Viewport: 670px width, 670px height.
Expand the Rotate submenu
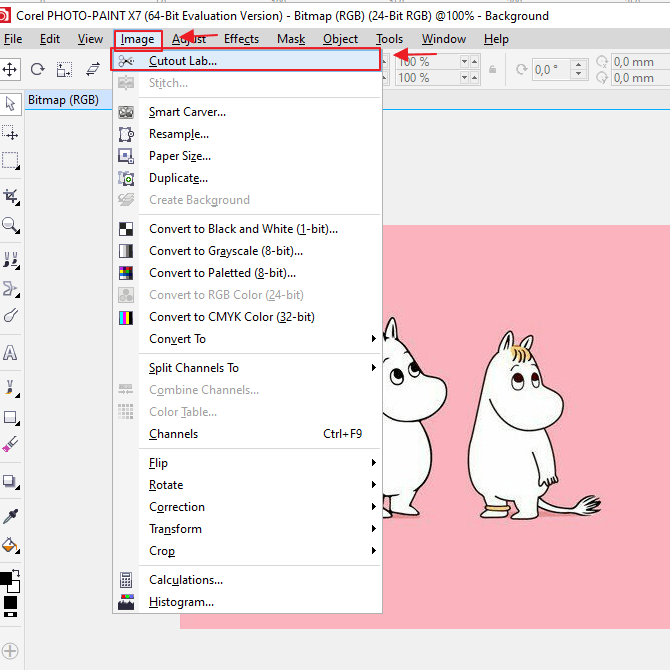(246, 485)
